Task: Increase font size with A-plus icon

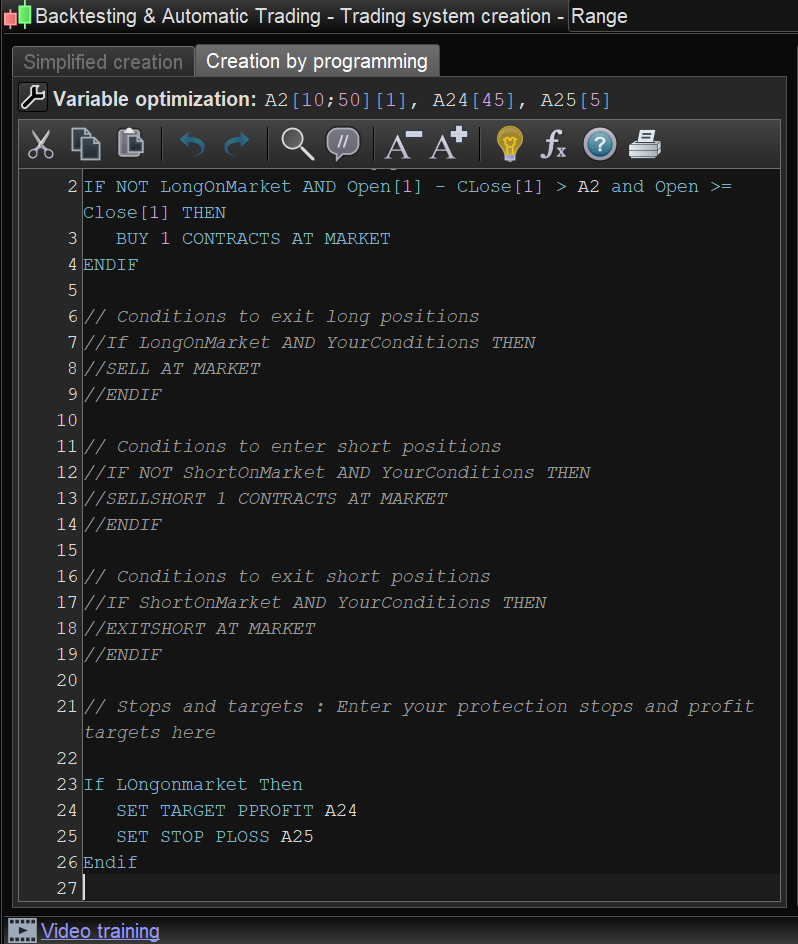Action: (448, 145)
